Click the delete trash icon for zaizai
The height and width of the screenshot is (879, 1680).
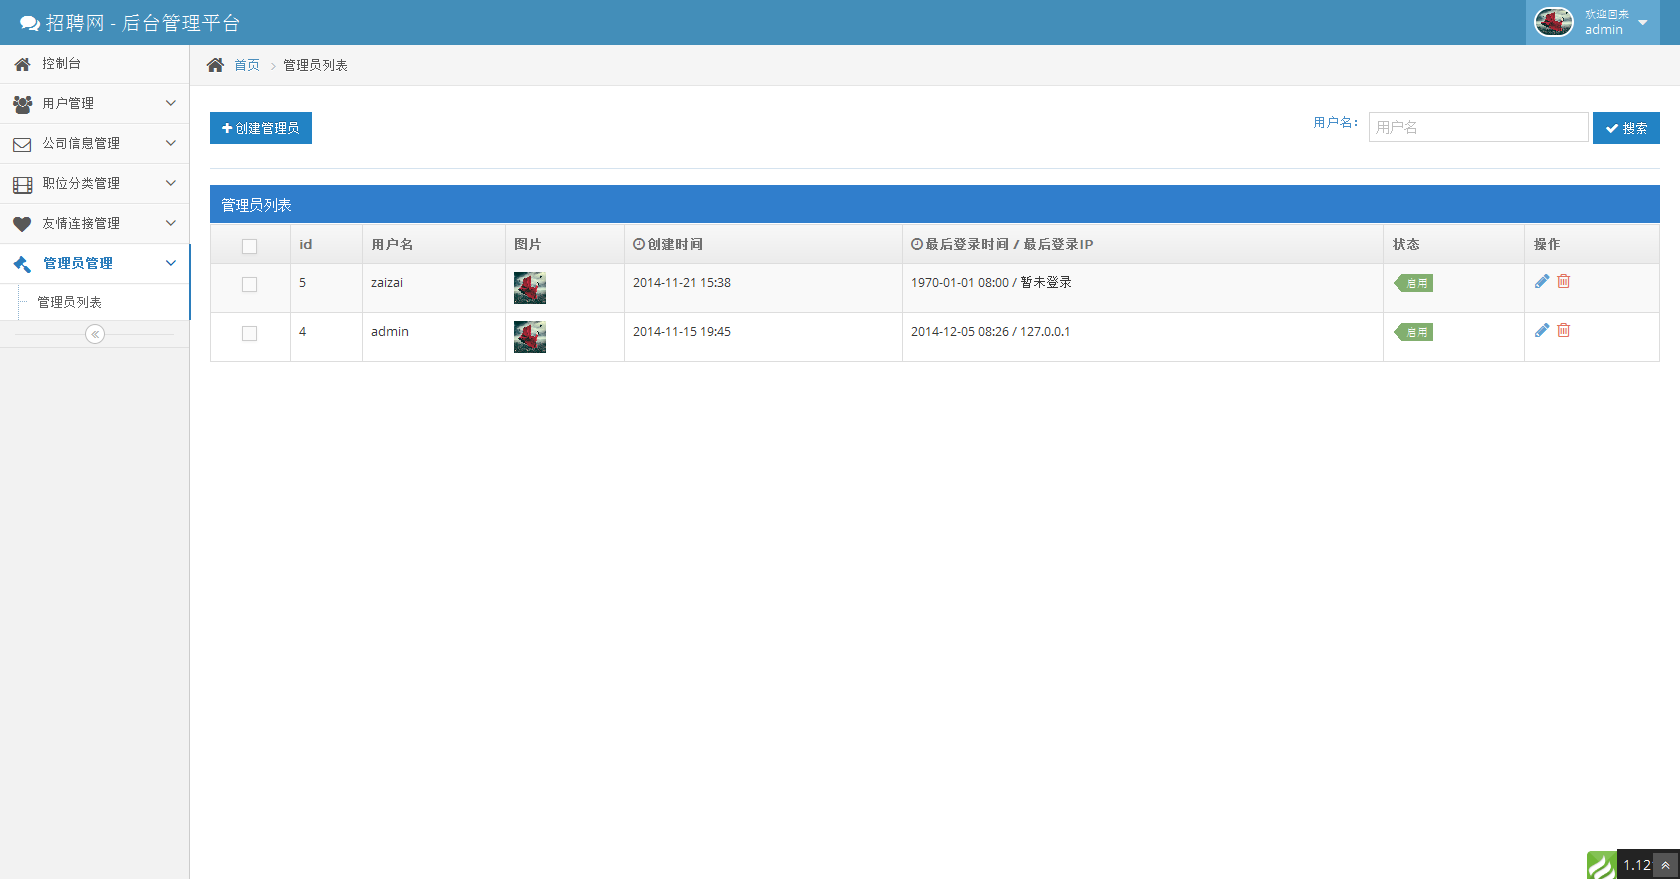pos(1564,282)
